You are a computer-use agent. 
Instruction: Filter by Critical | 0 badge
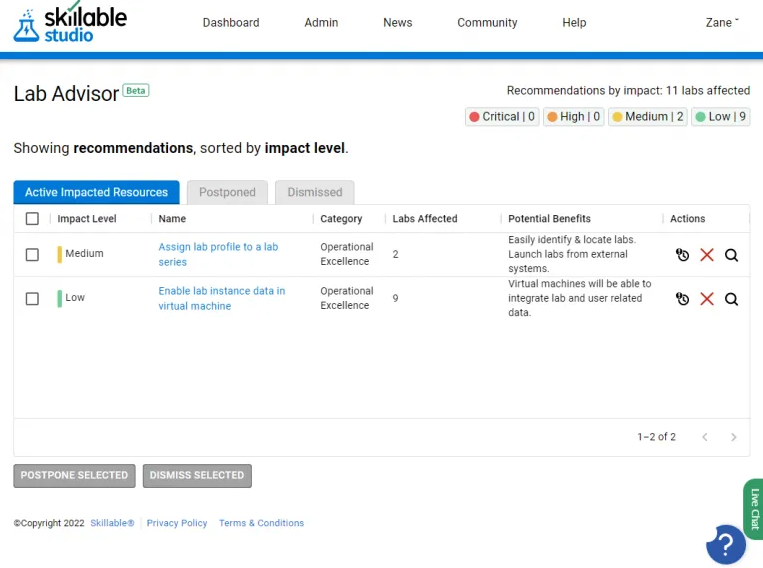pos(502,117)
